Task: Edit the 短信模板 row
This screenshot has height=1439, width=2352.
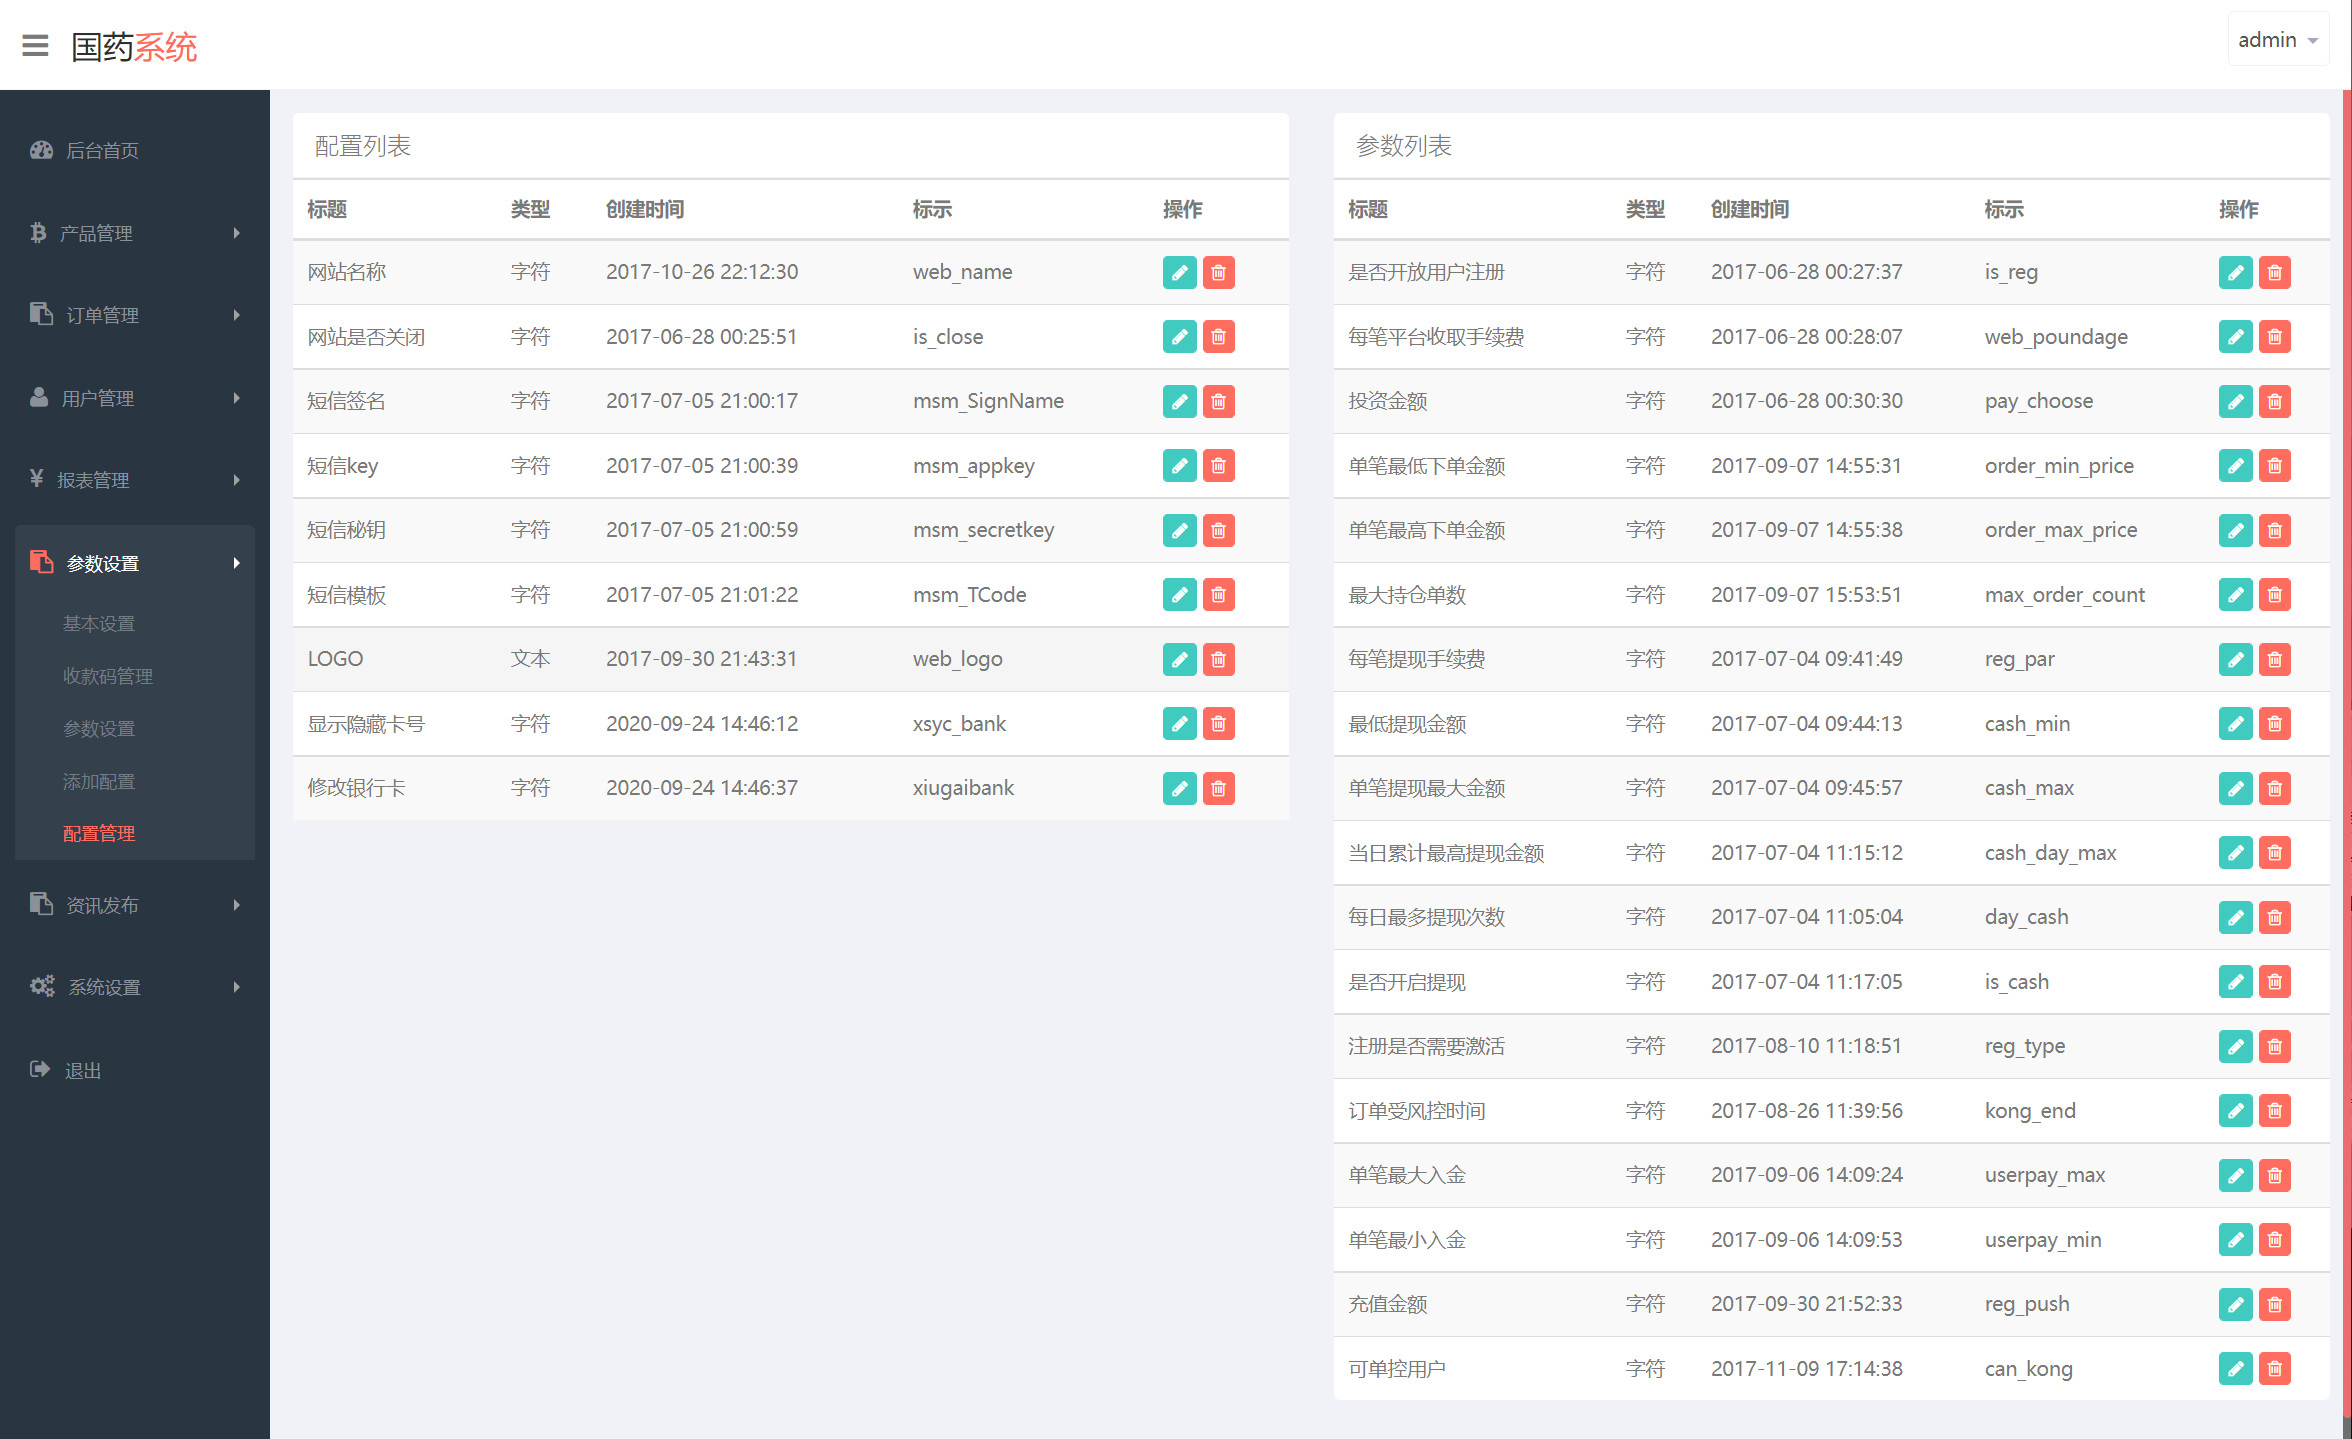Action: [1180, 595]
